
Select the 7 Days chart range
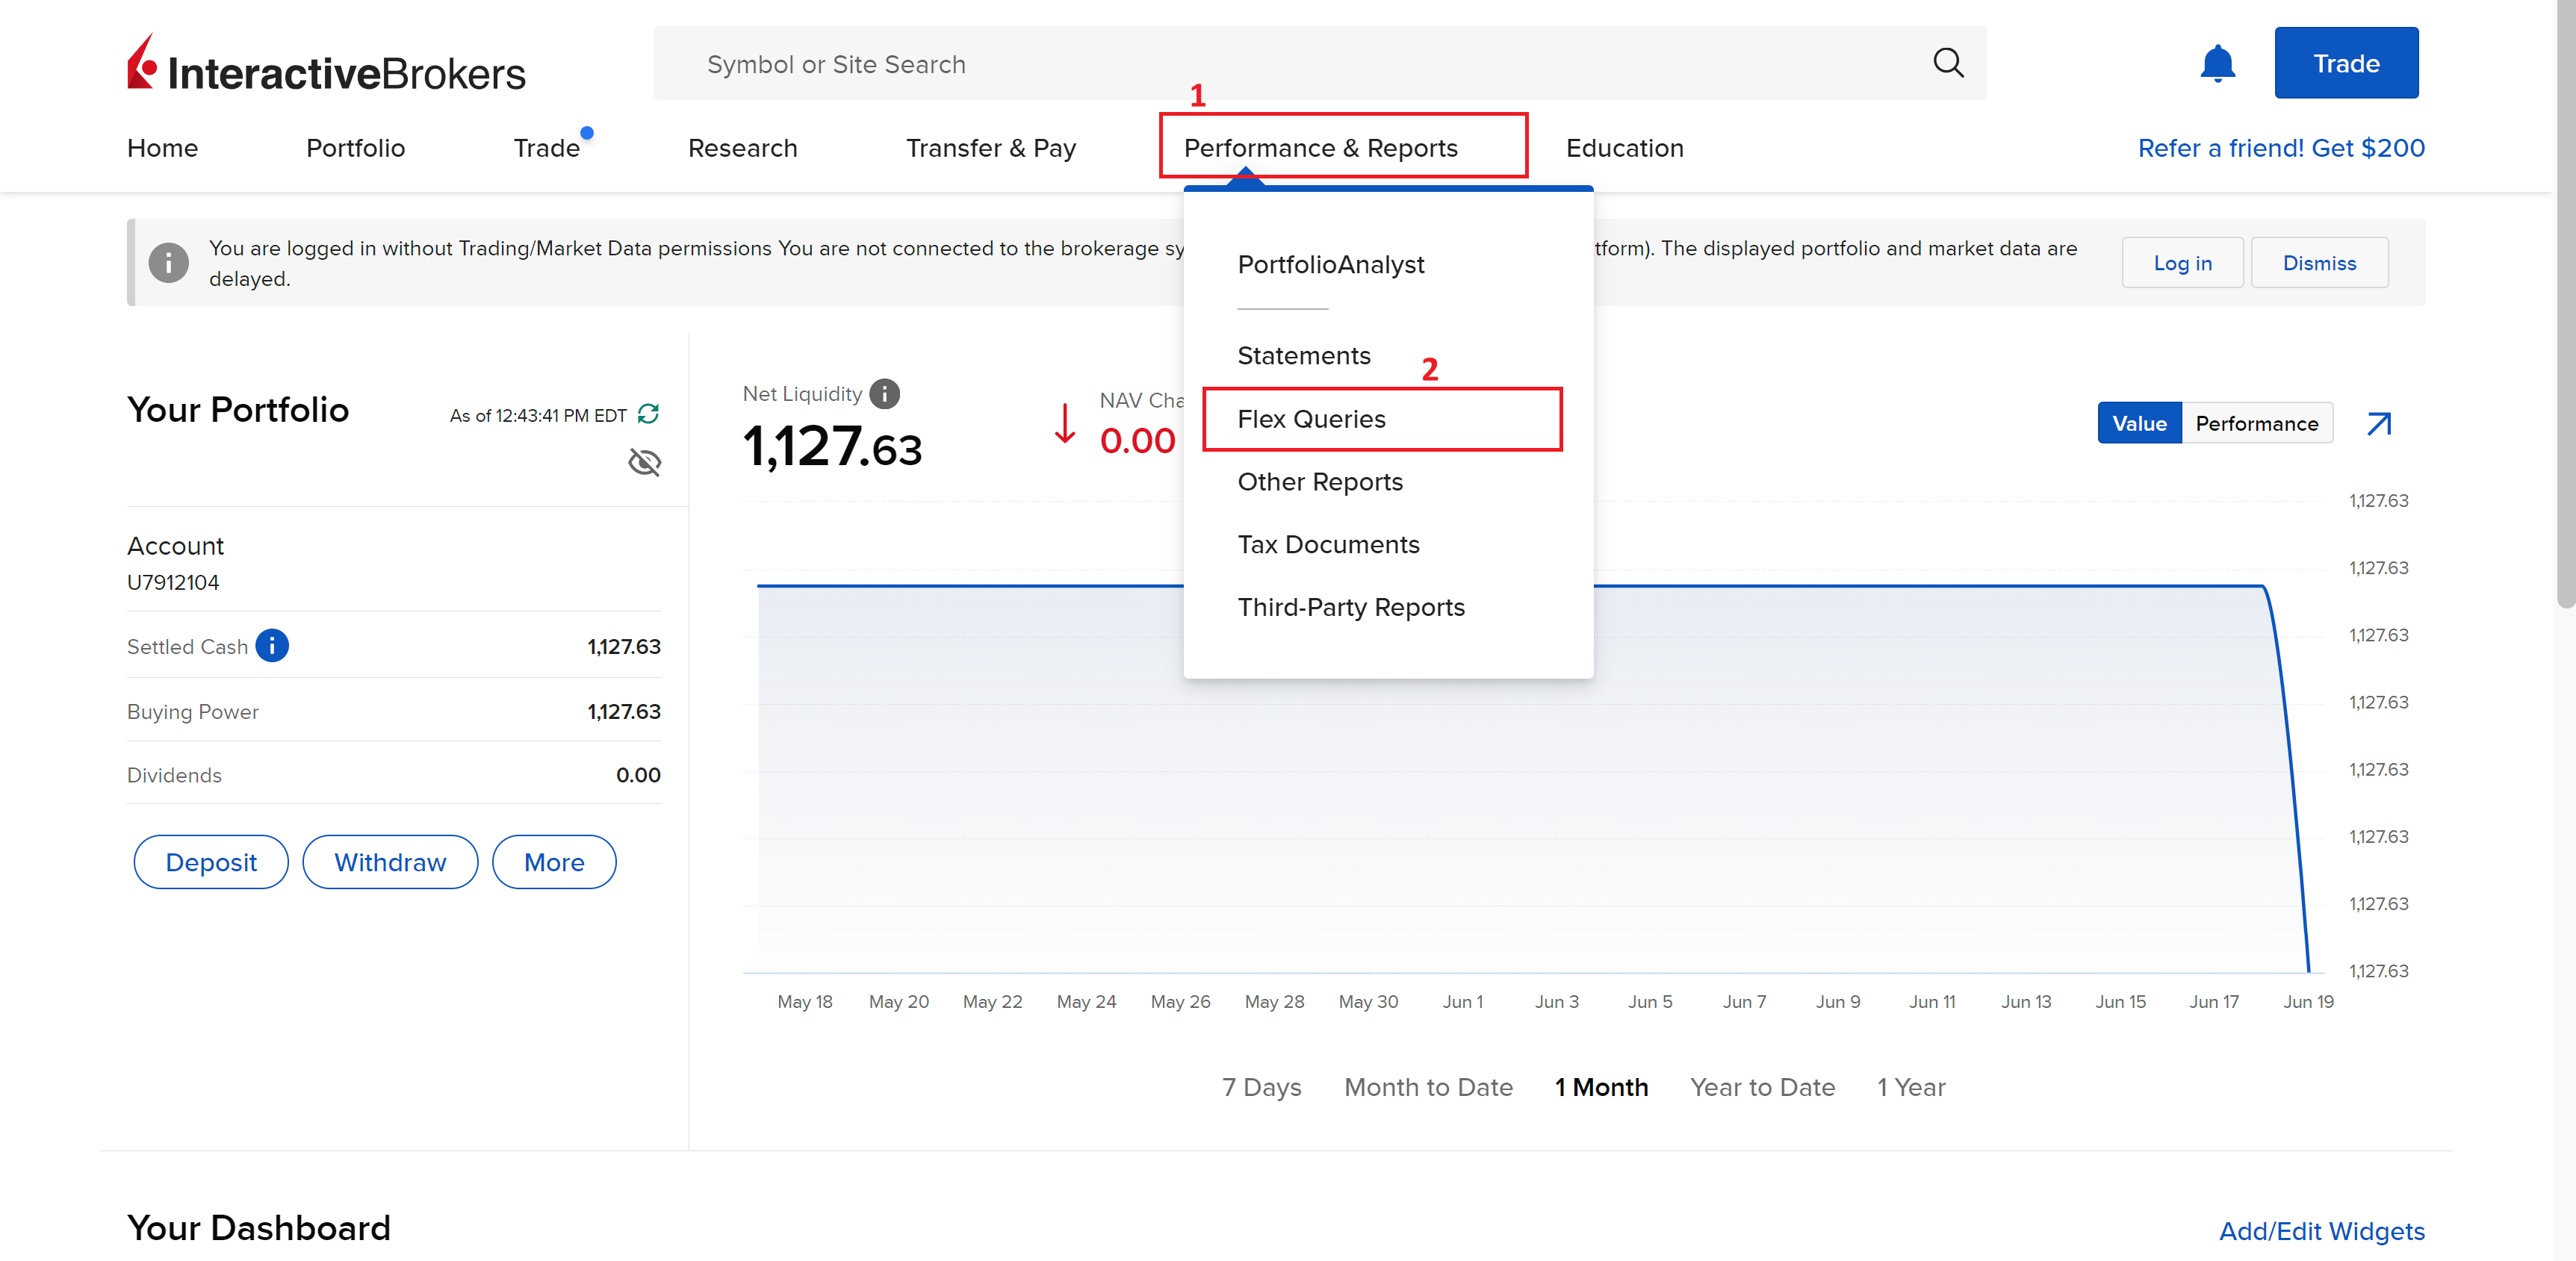[x=1261, y=1087]
